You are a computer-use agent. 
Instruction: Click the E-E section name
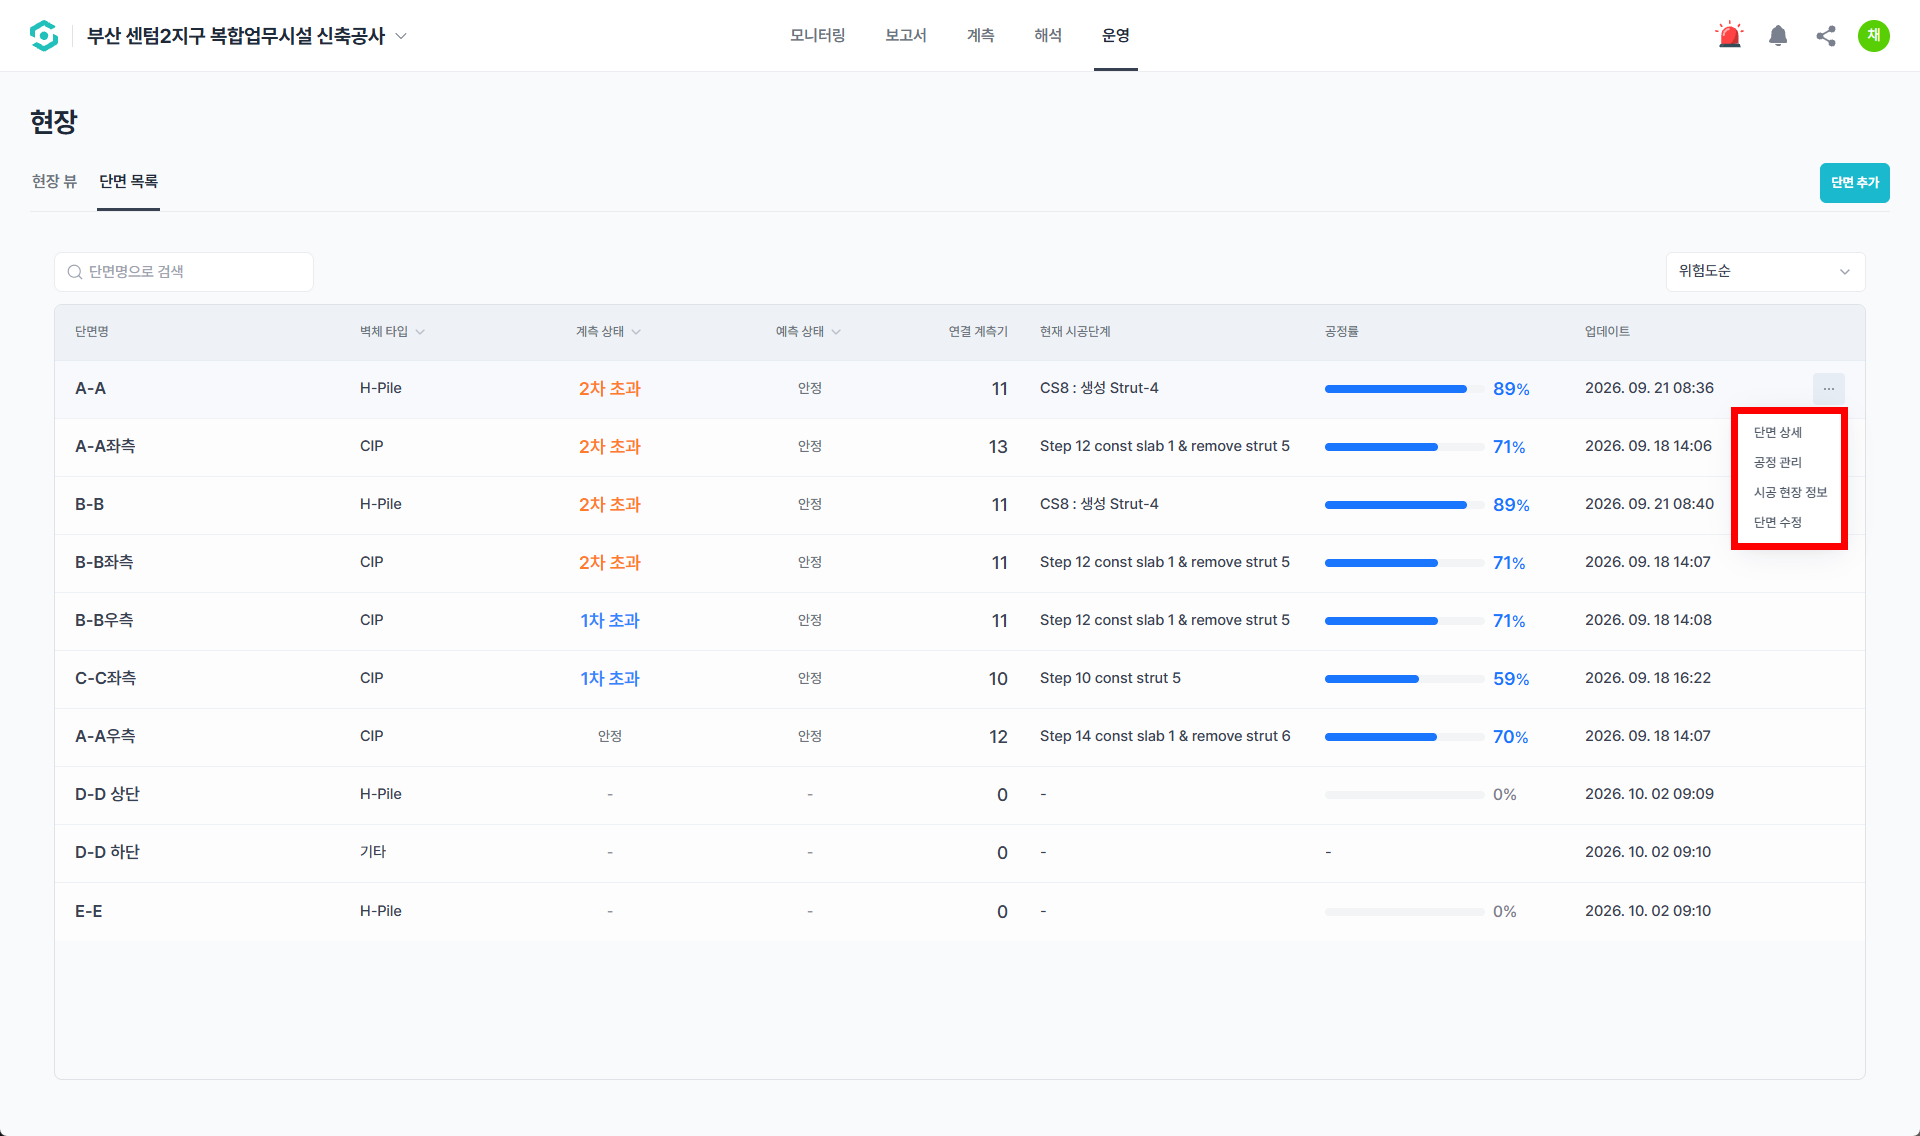click(x=88, y=911)
